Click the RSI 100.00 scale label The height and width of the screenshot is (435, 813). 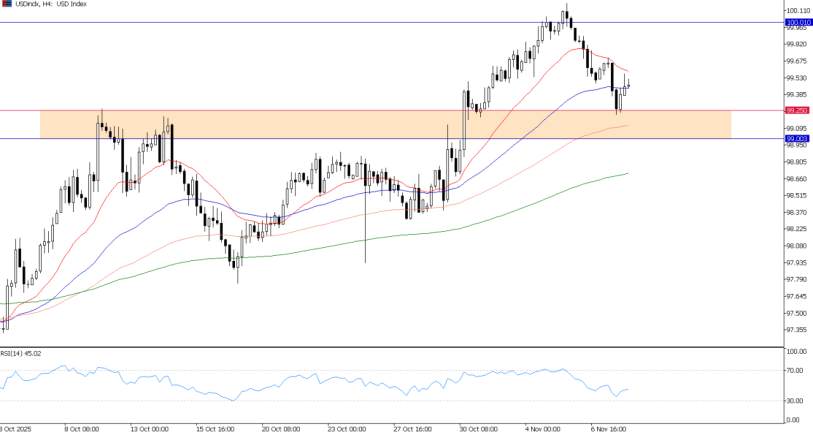coord(796,352)
